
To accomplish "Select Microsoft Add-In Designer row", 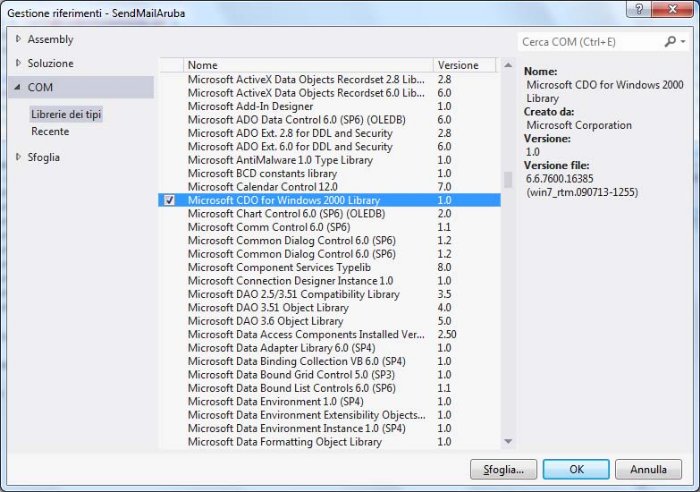I will (x=329, y=106).
